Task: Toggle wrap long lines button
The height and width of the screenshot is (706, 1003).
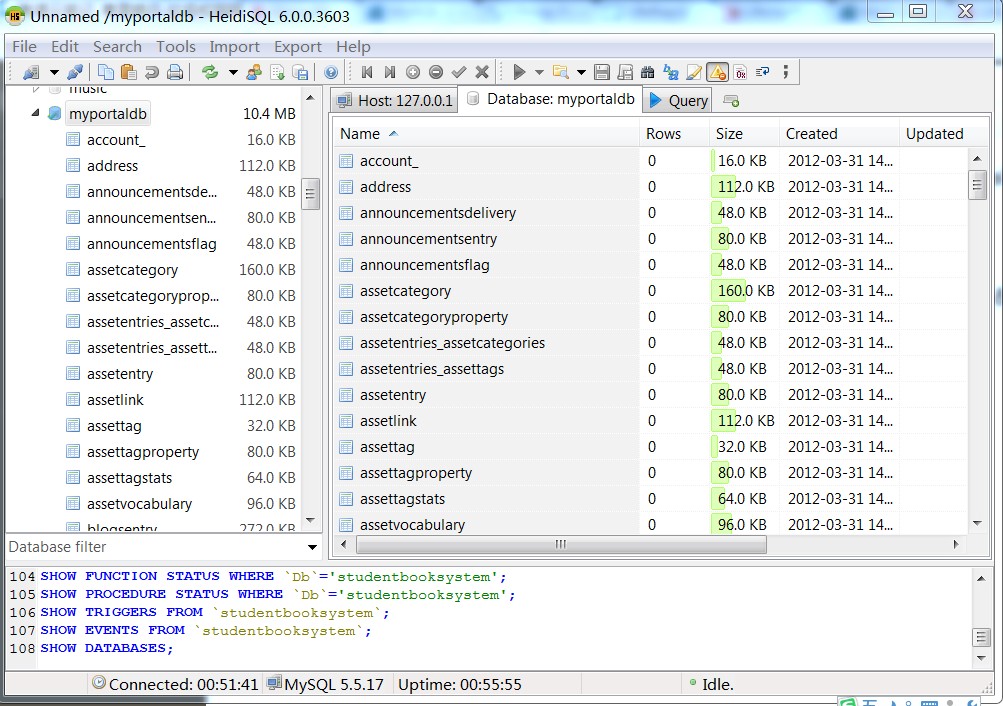Action: click(x=762, y=72)
